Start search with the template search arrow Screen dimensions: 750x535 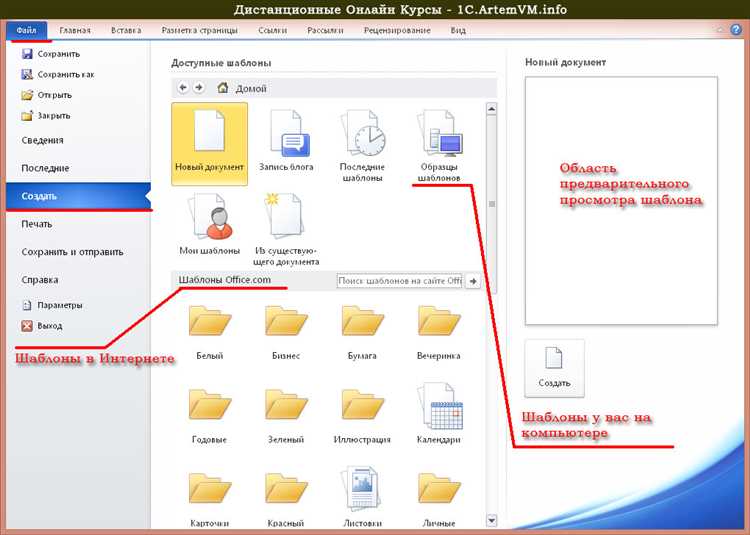click(x=473, y=281)
